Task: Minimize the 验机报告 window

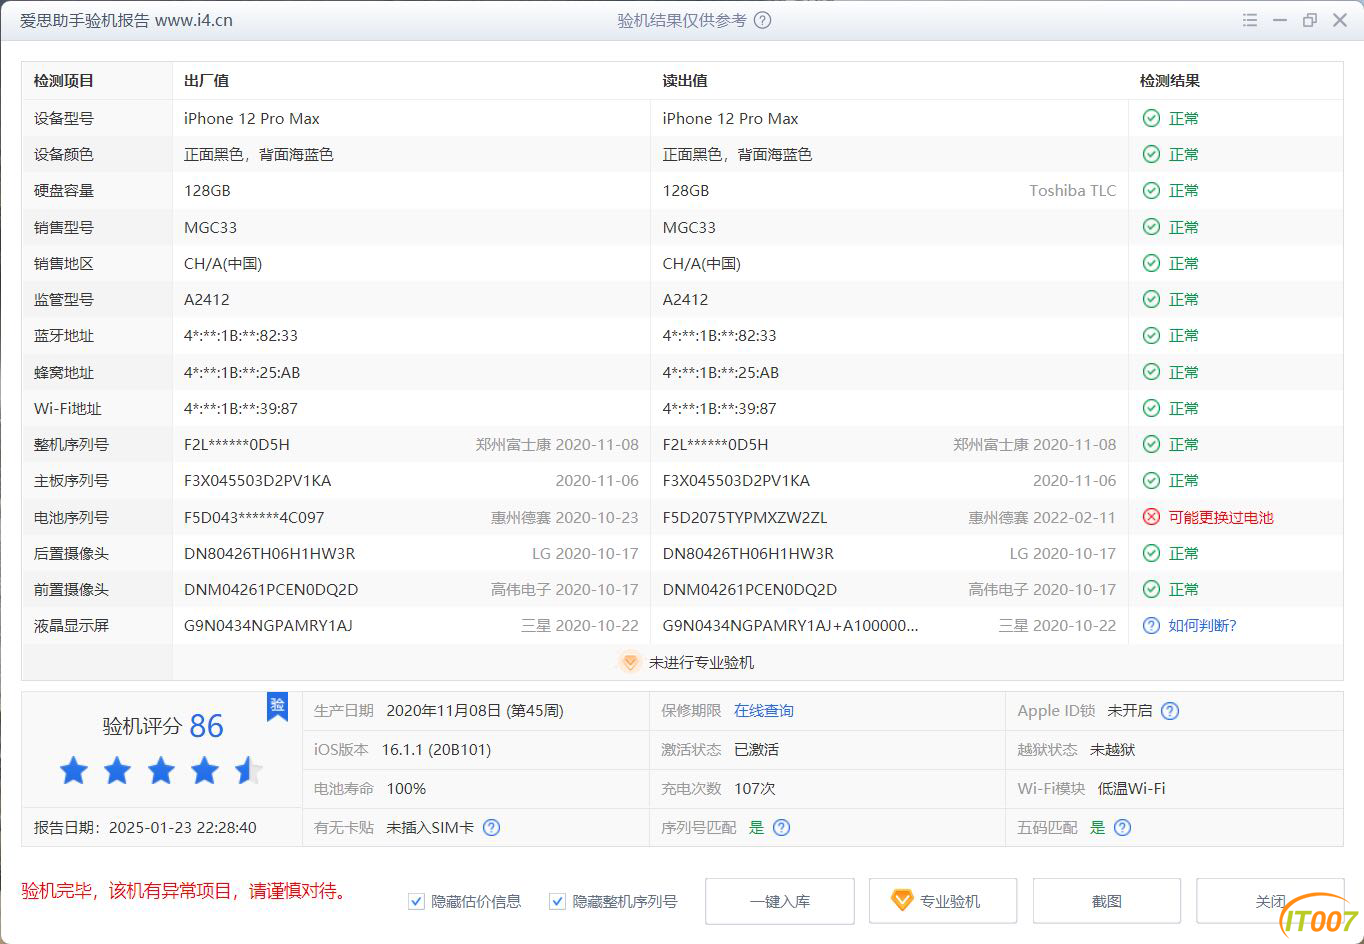Action: tap(1280, 20)
